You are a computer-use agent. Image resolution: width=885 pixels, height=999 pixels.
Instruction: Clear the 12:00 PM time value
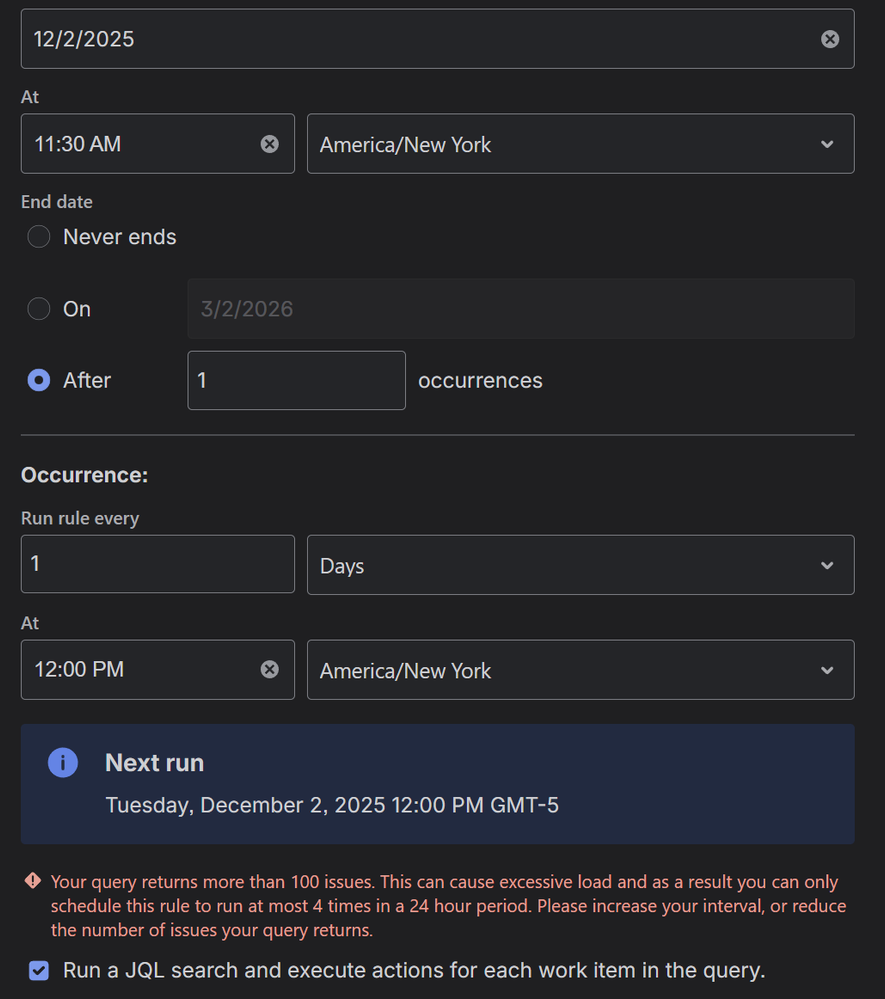point(269,669)
